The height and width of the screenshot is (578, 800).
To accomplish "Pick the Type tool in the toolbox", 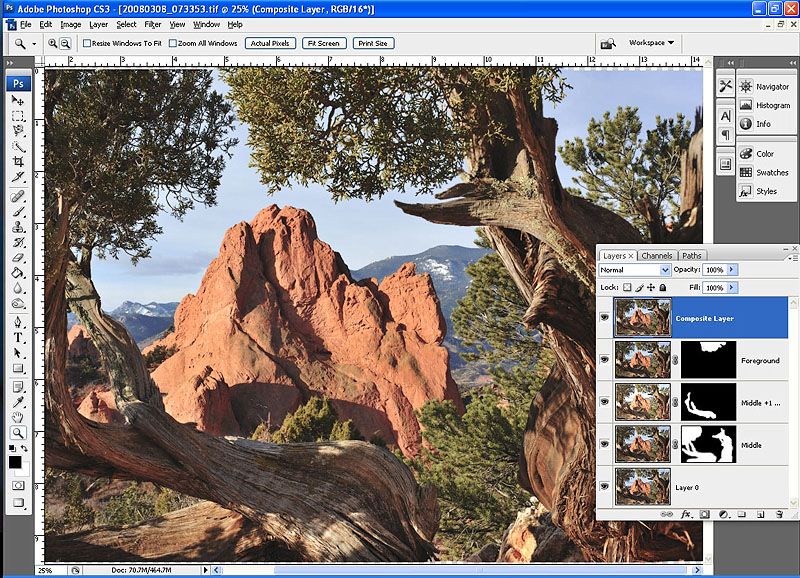I will pyautogui.click(x=18, y=338).
